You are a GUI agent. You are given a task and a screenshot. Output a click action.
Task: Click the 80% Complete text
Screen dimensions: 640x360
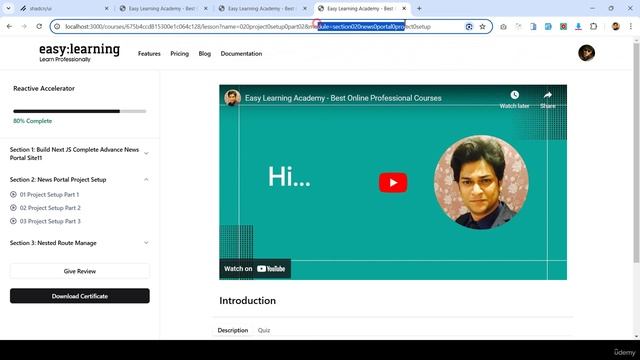tap(32, 121)
